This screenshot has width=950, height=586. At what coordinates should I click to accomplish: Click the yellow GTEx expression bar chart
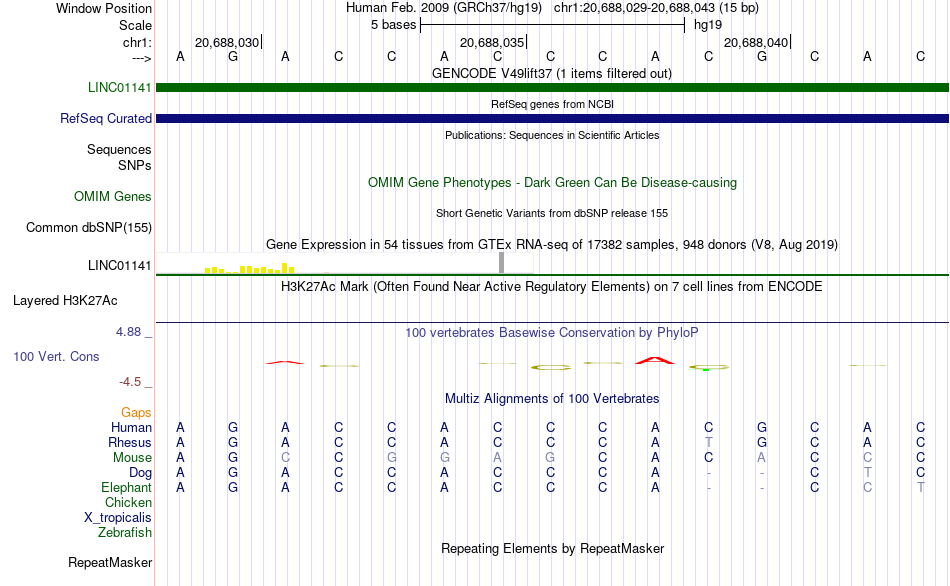point(250,268)
